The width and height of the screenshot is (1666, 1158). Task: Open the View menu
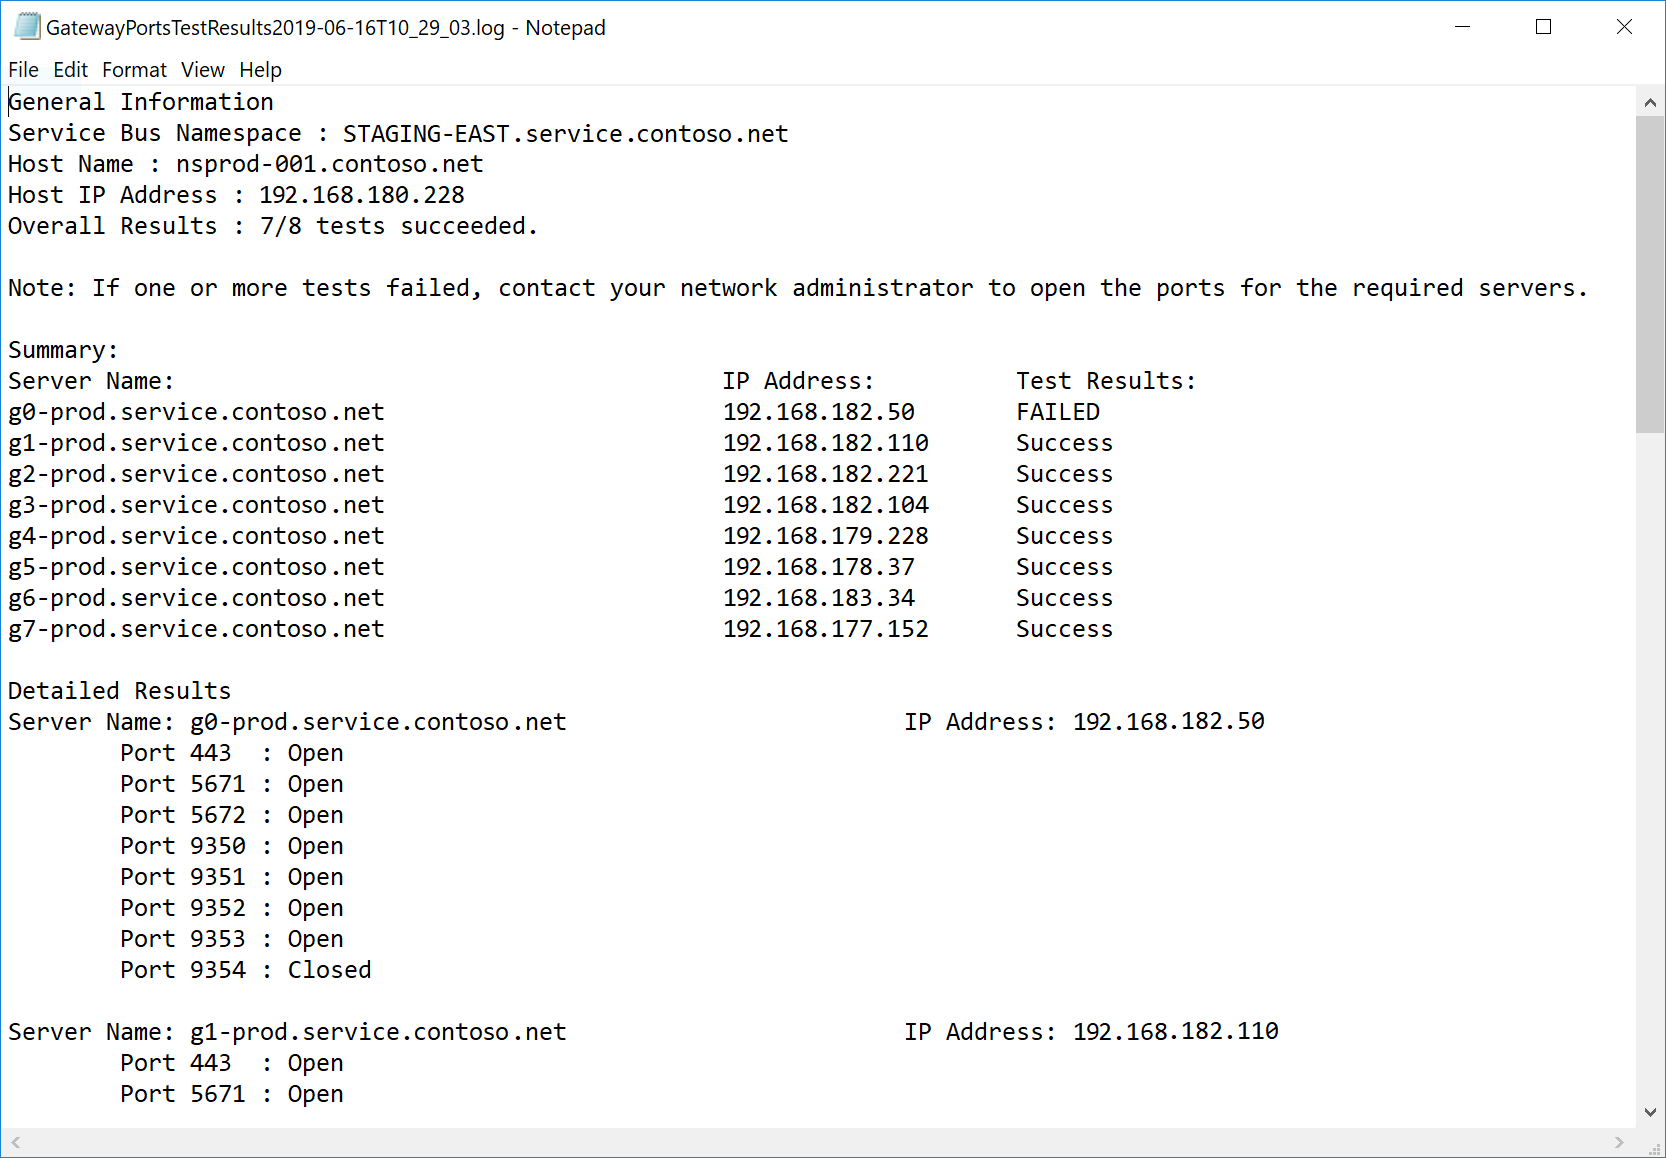[202, 69]
